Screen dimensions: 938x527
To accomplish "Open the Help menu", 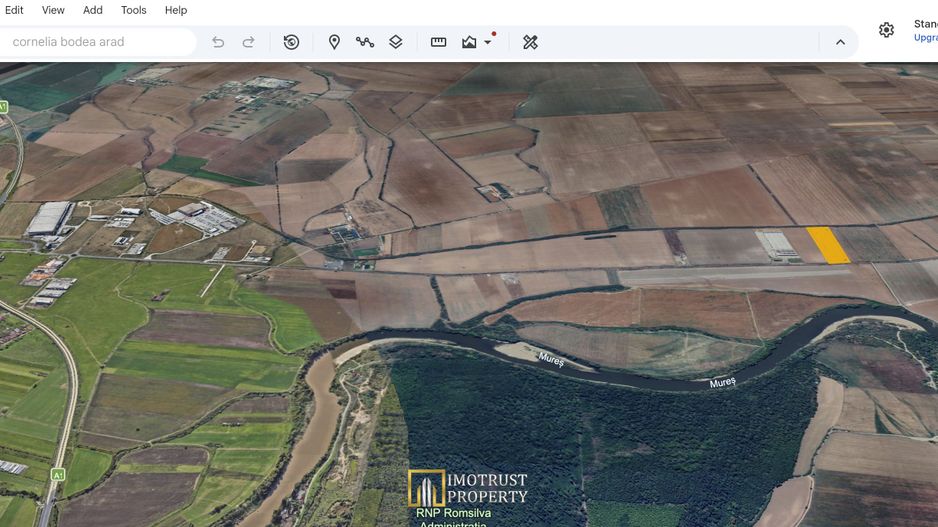I will pos(176,10).
